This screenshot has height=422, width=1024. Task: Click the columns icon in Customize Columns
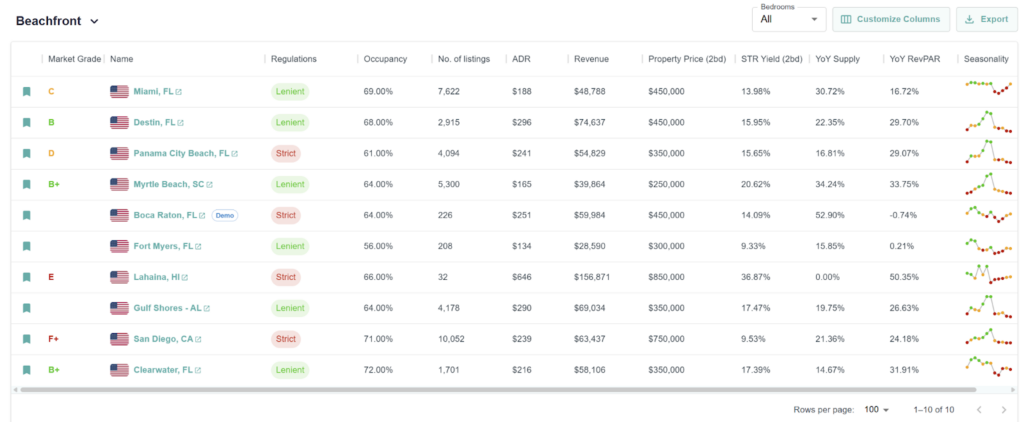click(846, 19)
